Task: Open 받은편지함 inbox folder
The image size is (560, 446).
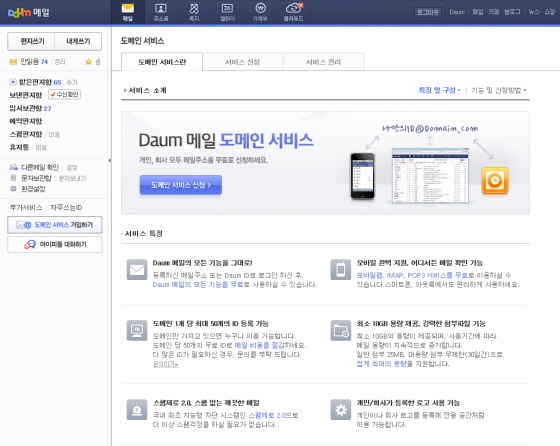Action: point(35,82)
